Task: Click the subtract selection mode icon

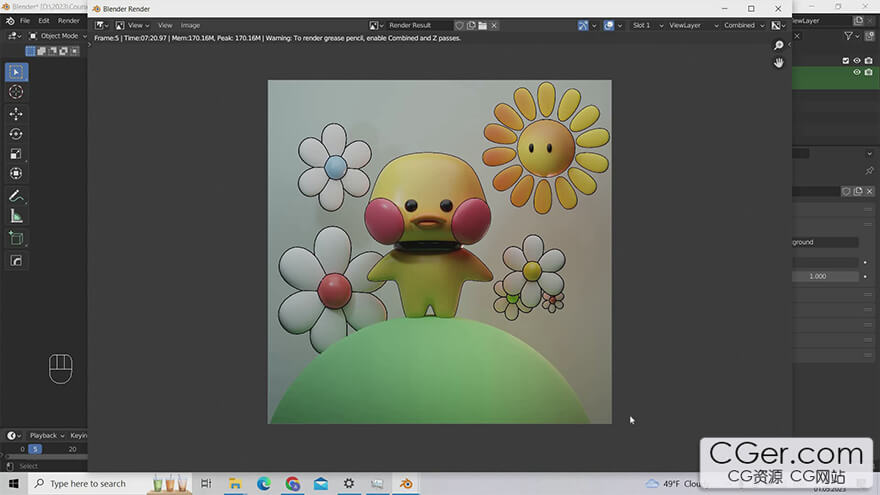Action: pos(52,51)
